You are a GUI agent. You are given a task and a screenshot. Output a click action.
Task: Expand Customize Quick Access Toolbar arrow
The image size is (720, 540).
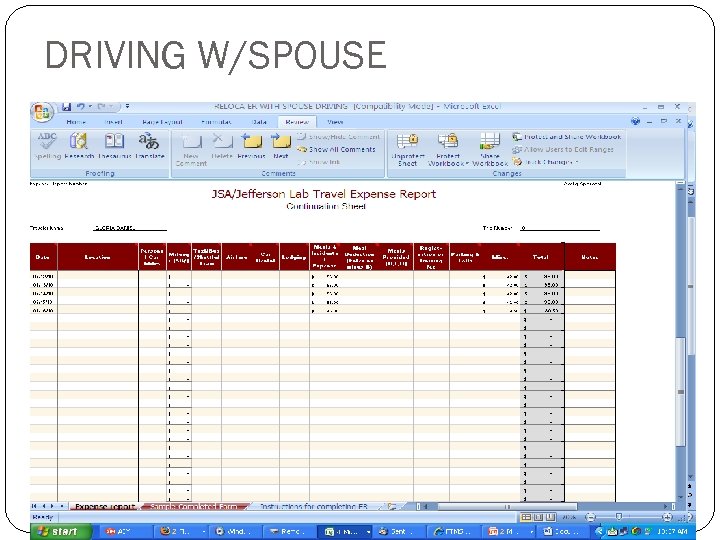coord(127,107)
